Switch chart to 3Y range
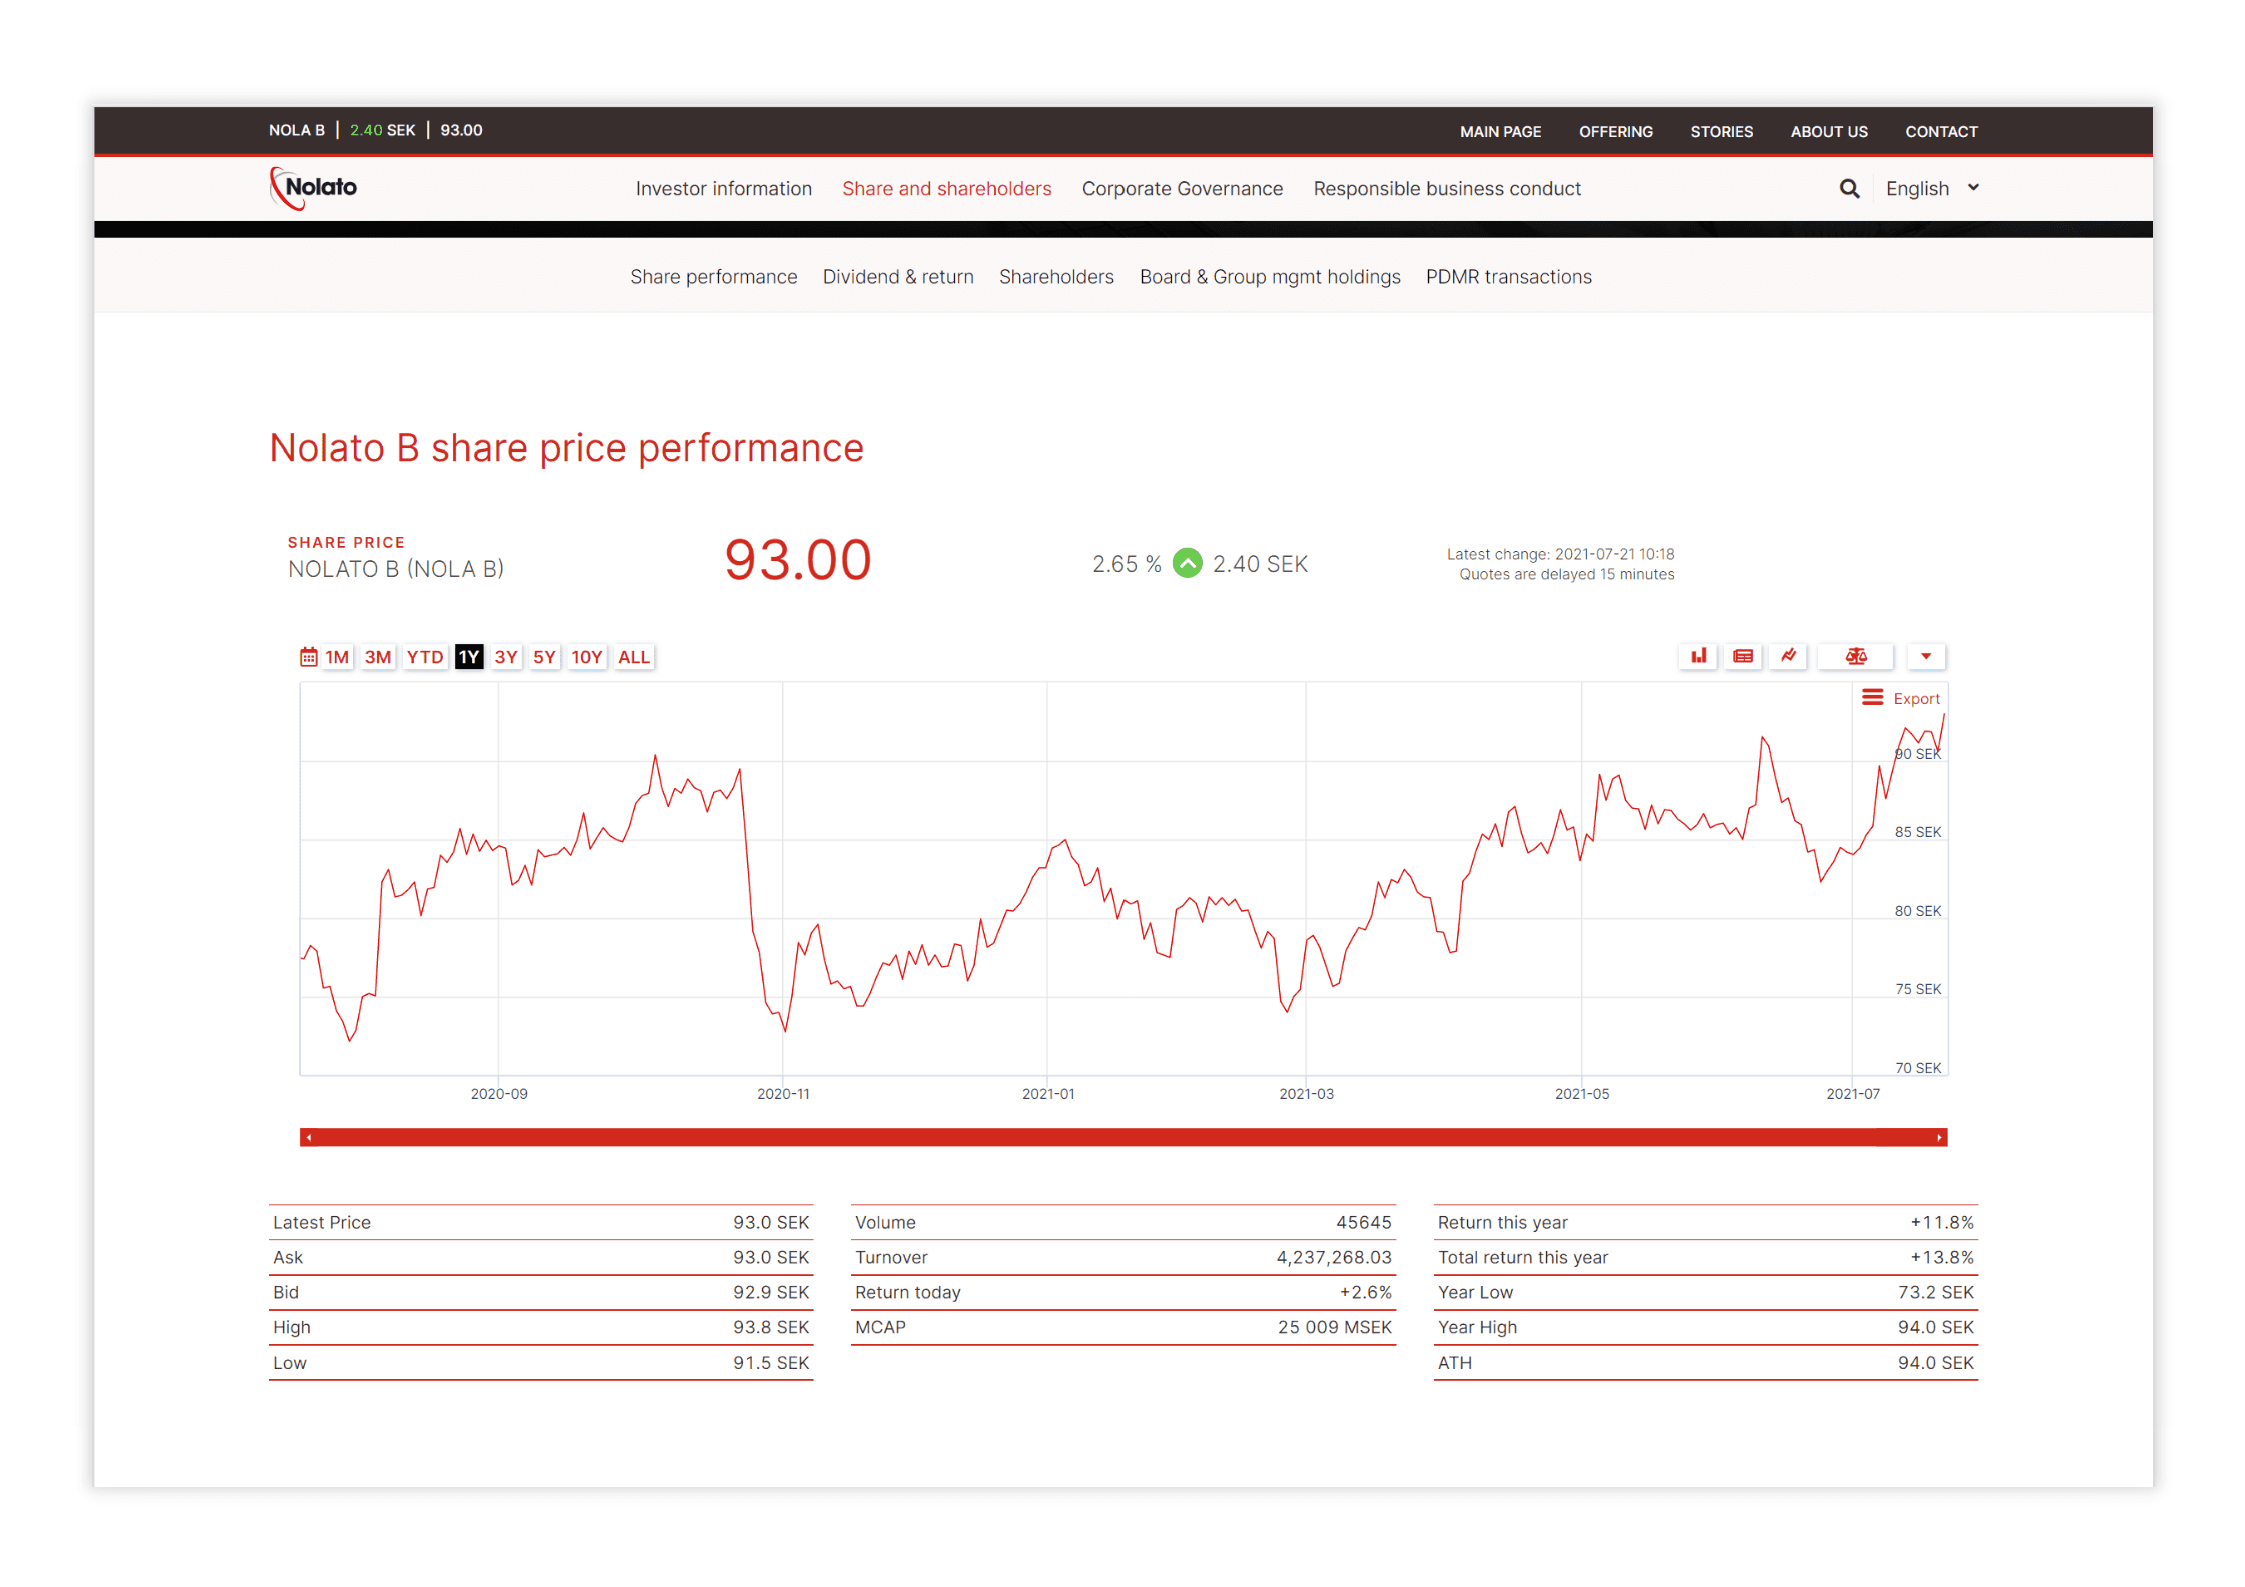This screenshot has width=2245, height=1587. click(x=506, y=657)
